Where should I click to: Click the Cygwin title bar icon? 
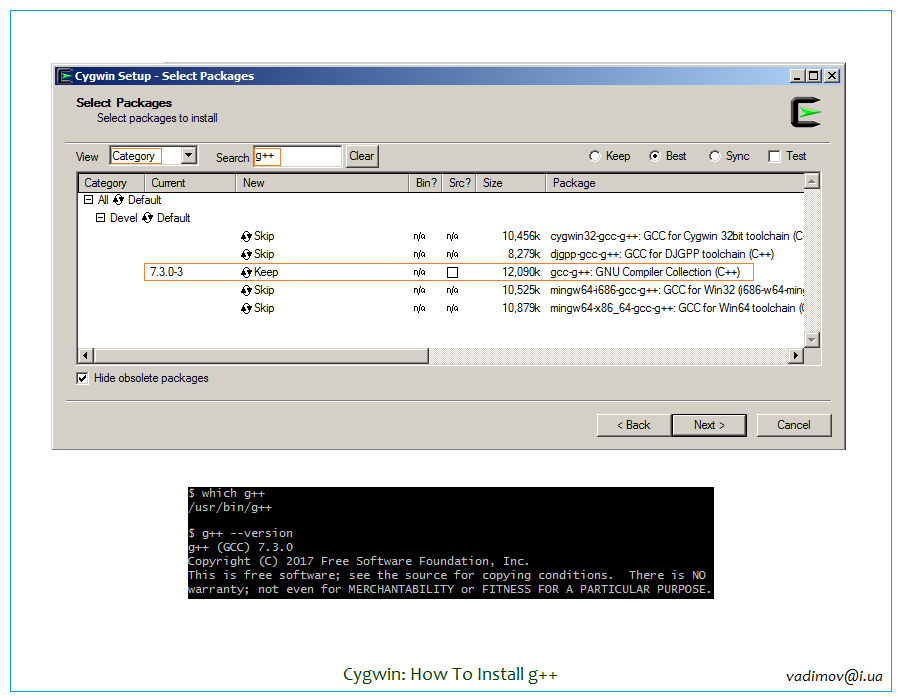coord(65,76)
